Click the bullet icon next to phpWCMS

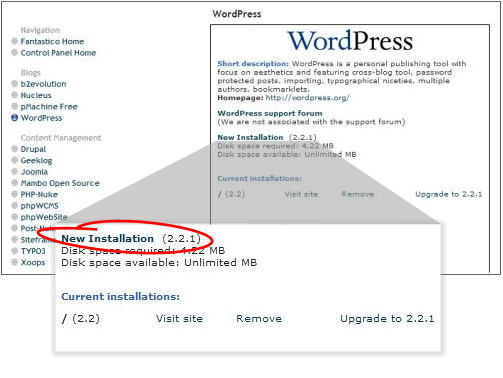14,205
